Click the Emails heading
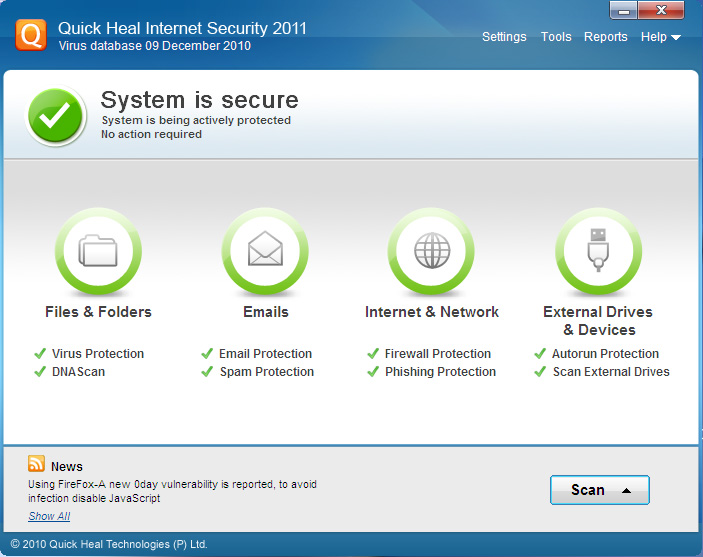 [x=266, y=312]
